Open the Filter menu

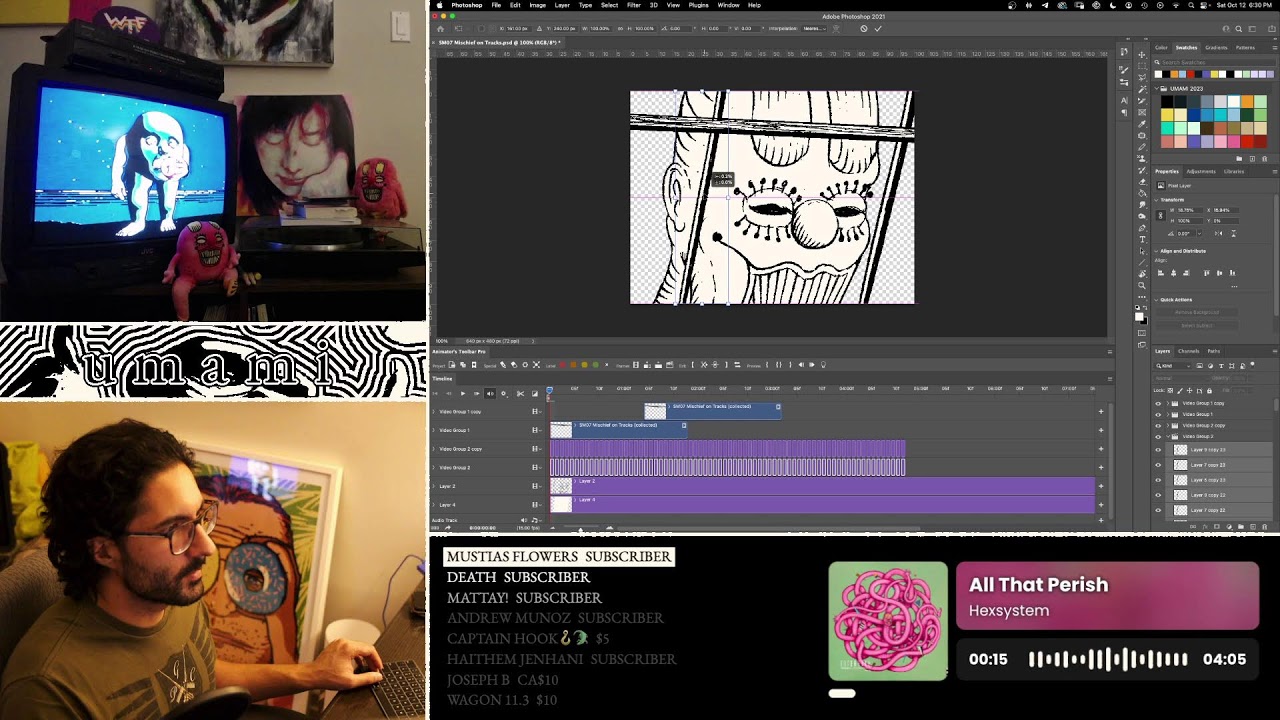tap(634, 5)
